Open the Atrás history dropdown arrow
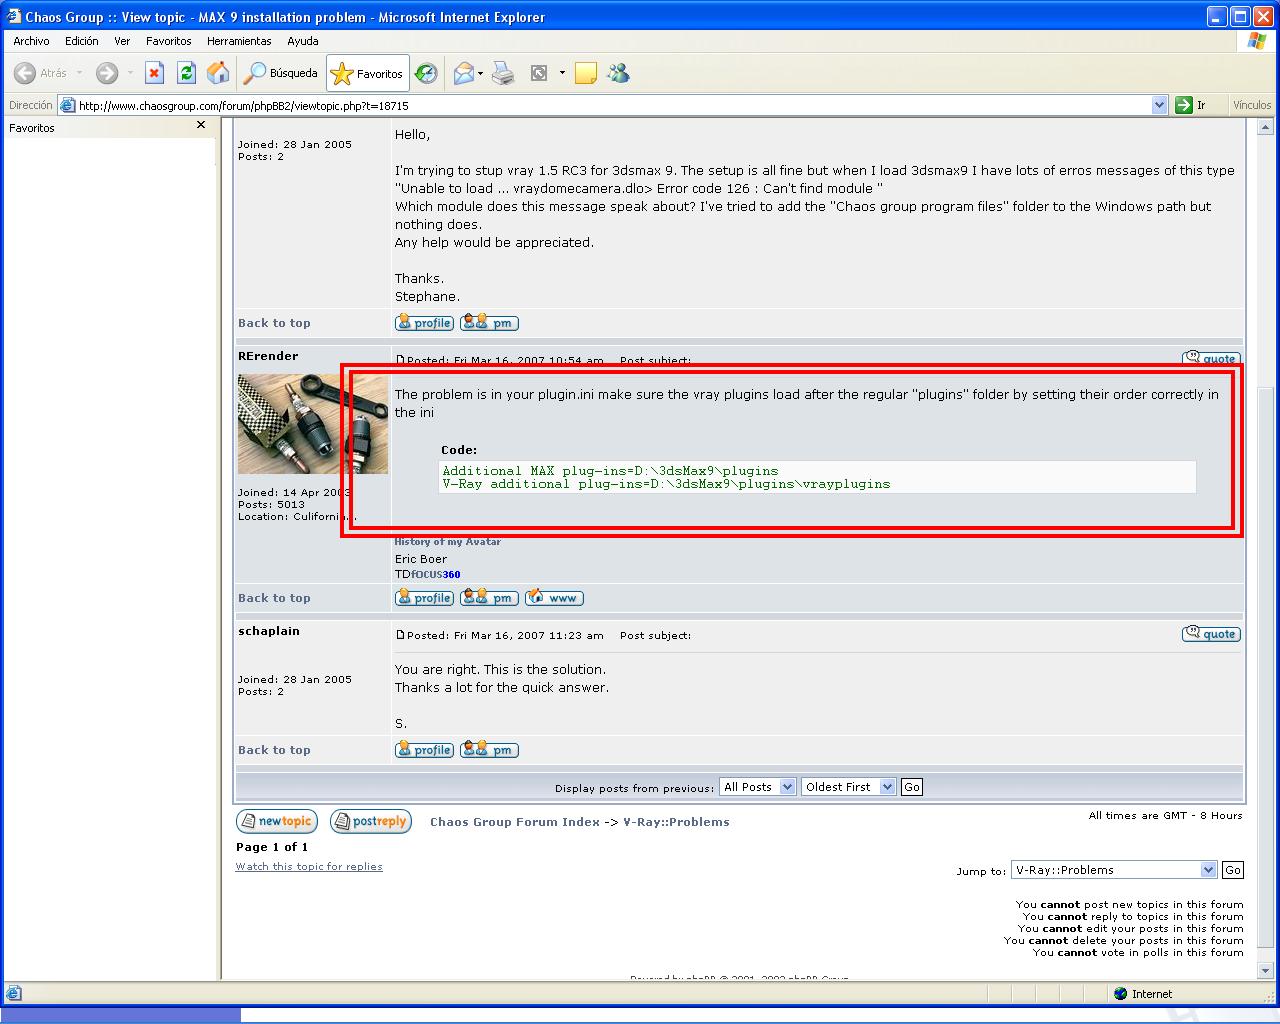The width and height of the screenshot is (1280, 1024). pos(79,73)
